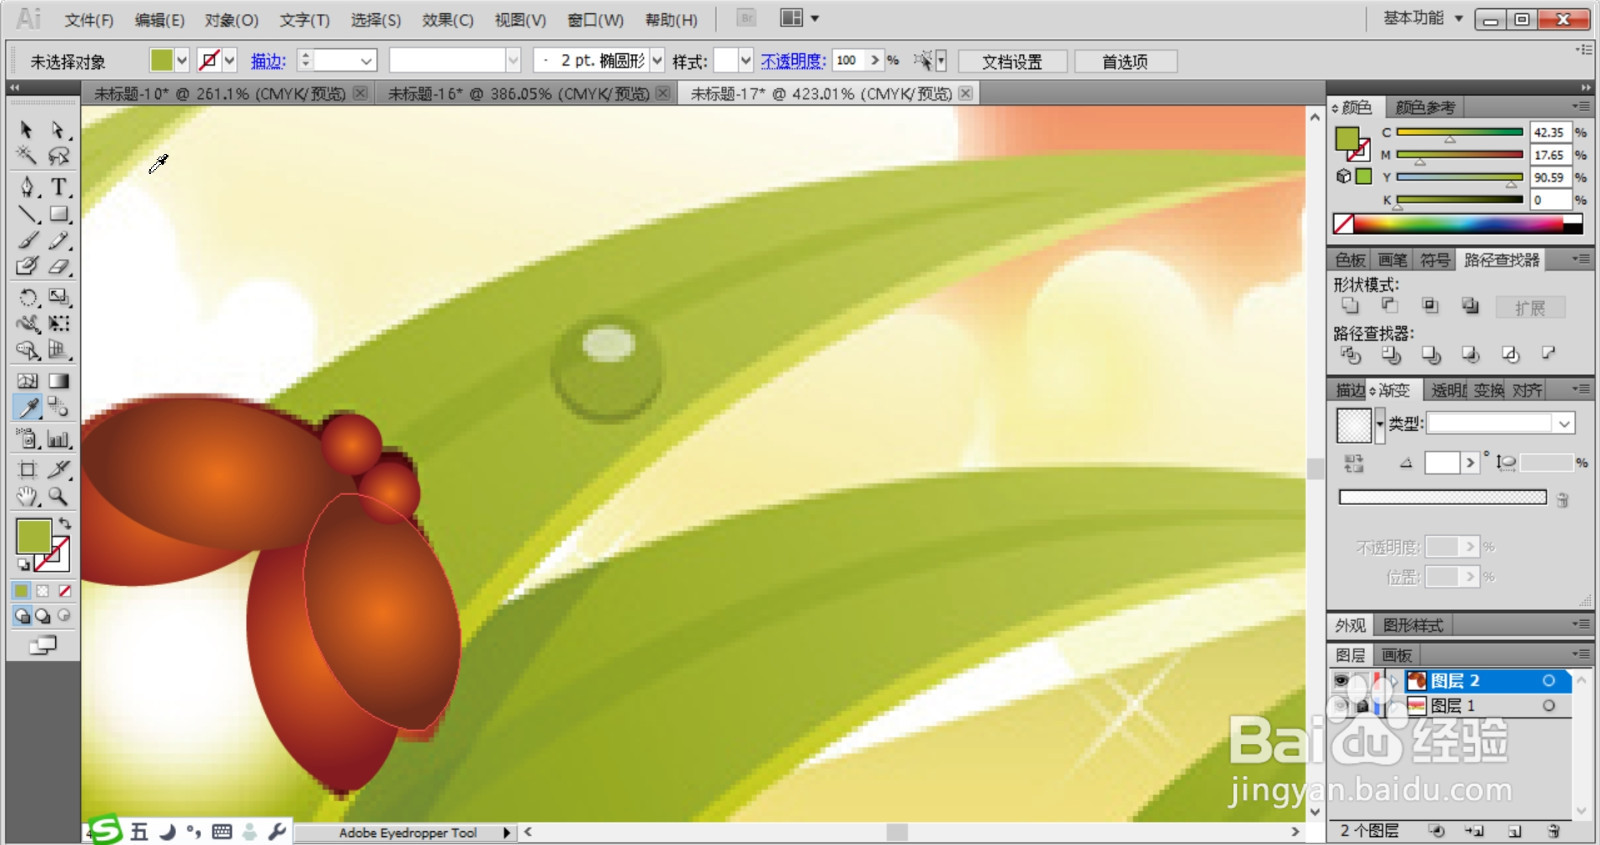Select the Zoom magnifier tool

click(59, 496)
